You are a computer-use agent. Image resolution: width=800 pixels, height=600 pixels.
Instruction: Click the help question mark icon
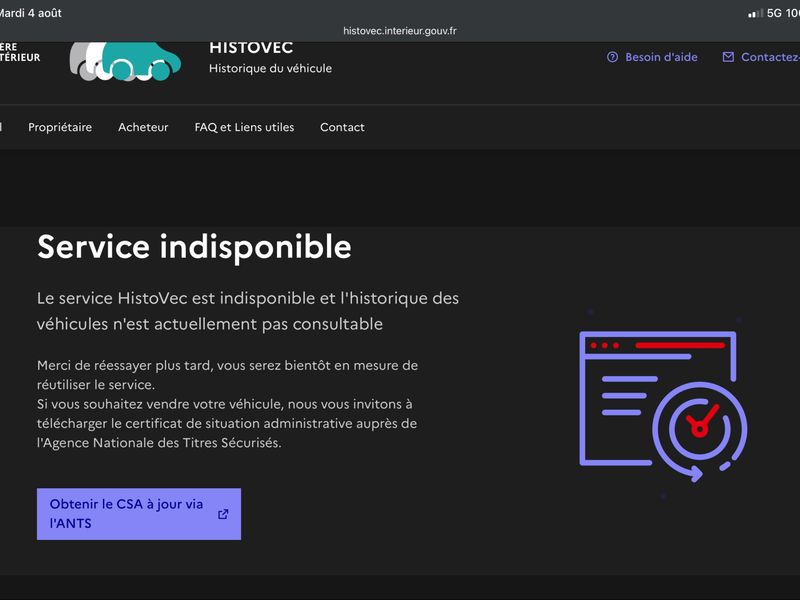(x=612, y=57)
